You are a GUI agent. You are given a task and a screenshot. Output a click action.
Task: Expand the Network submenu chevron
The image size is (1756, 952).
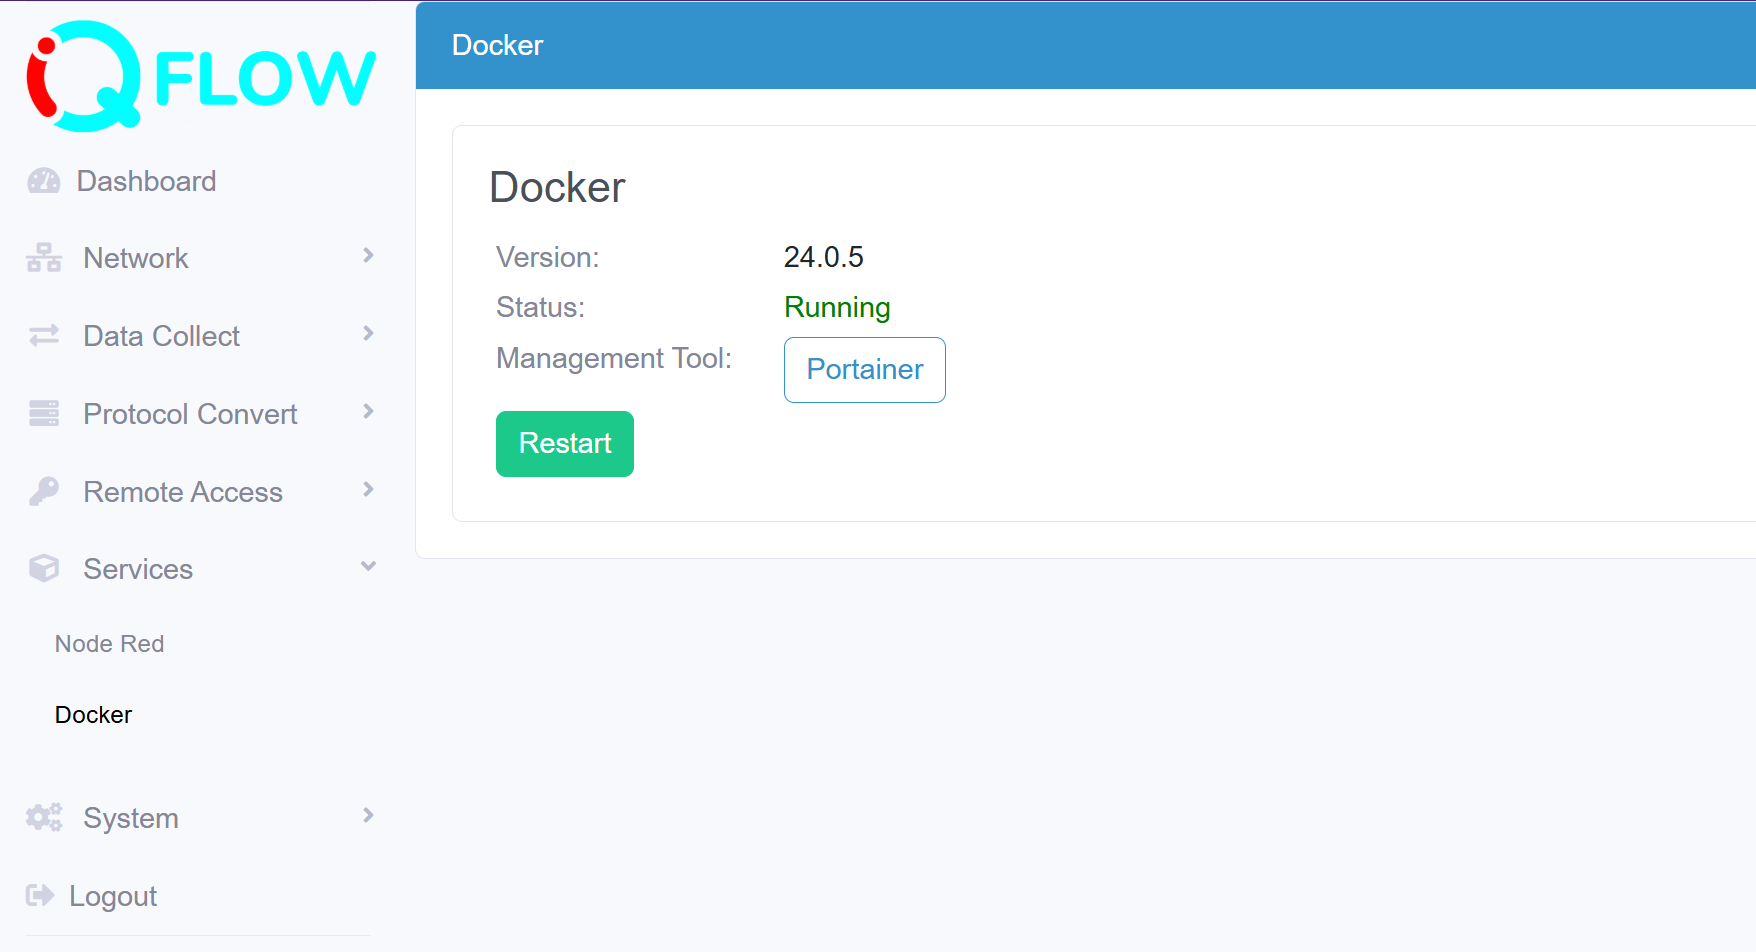click(368, 256)
